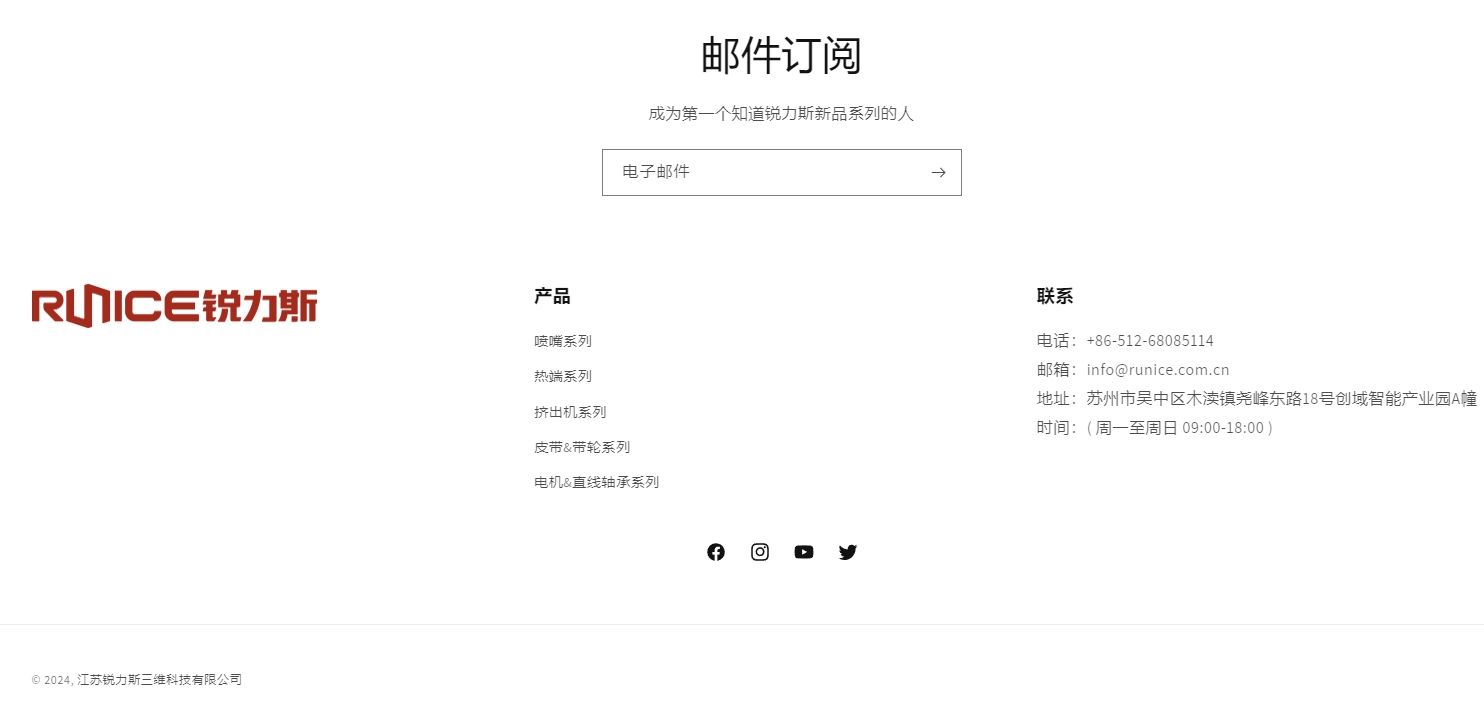
Task: Open the Facebook social icon
Action: (x=715, y=551)
